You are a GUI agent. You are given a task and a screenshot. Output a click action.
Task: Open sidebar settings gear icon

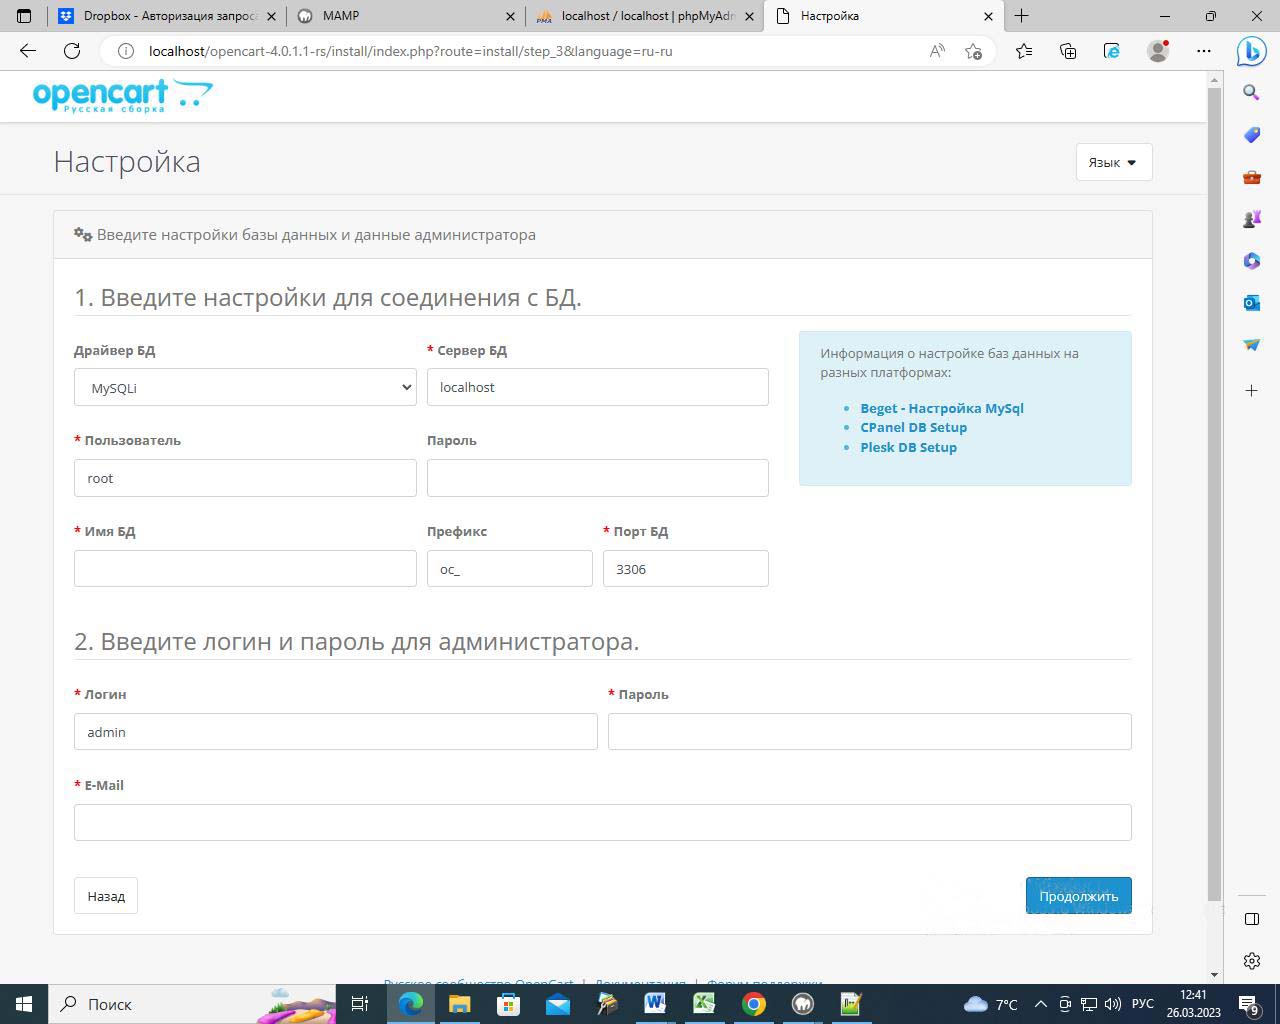point(1251,961)
